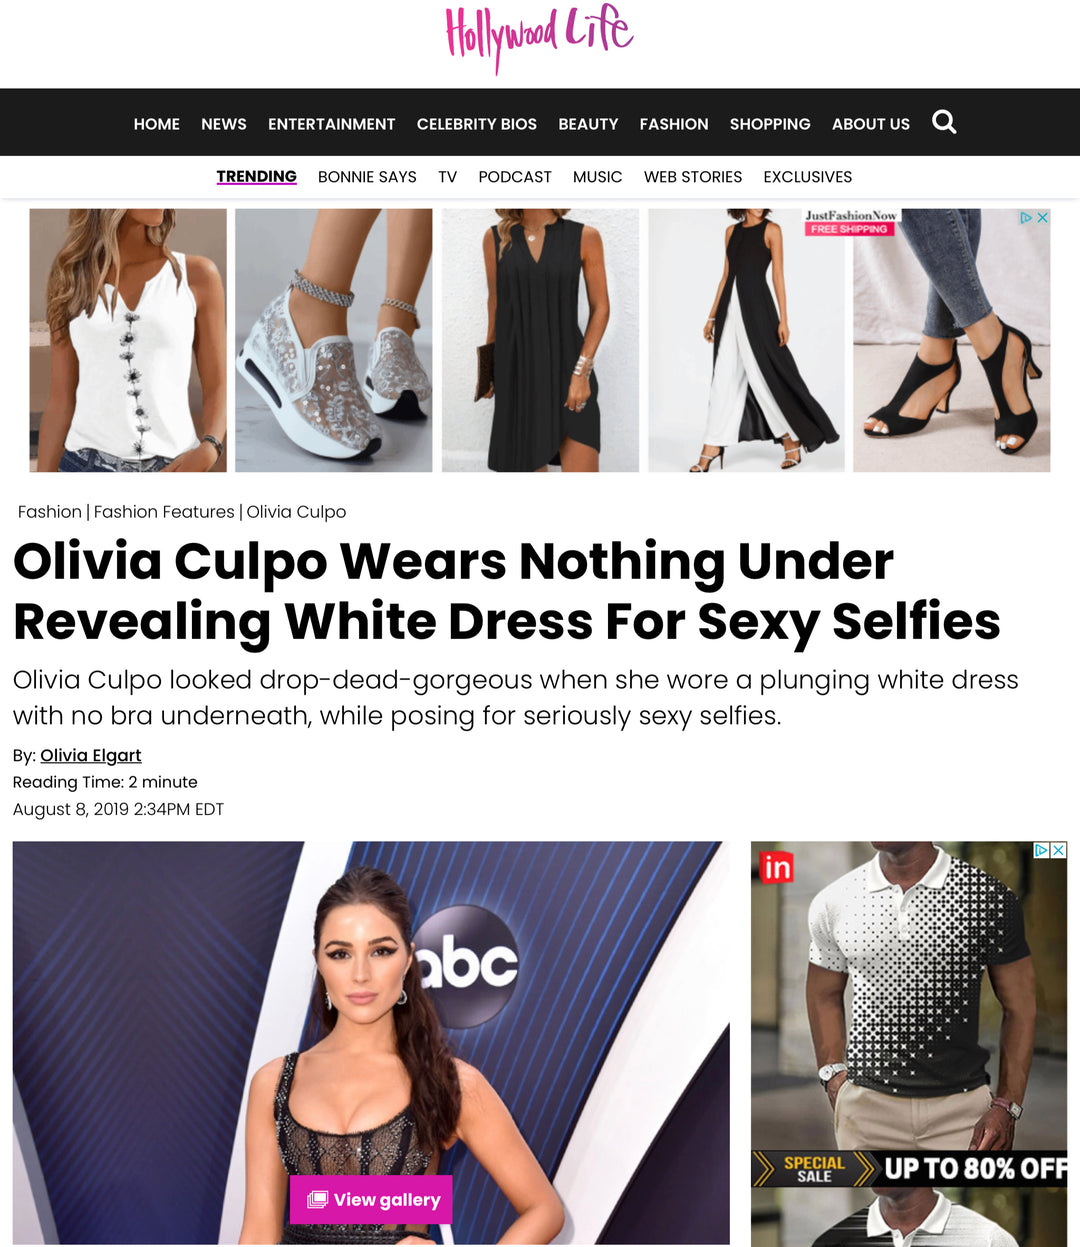Open the white tank top ad thumbnail
The width and height of the screenshot is (1080, 1247).
[128, 340]
